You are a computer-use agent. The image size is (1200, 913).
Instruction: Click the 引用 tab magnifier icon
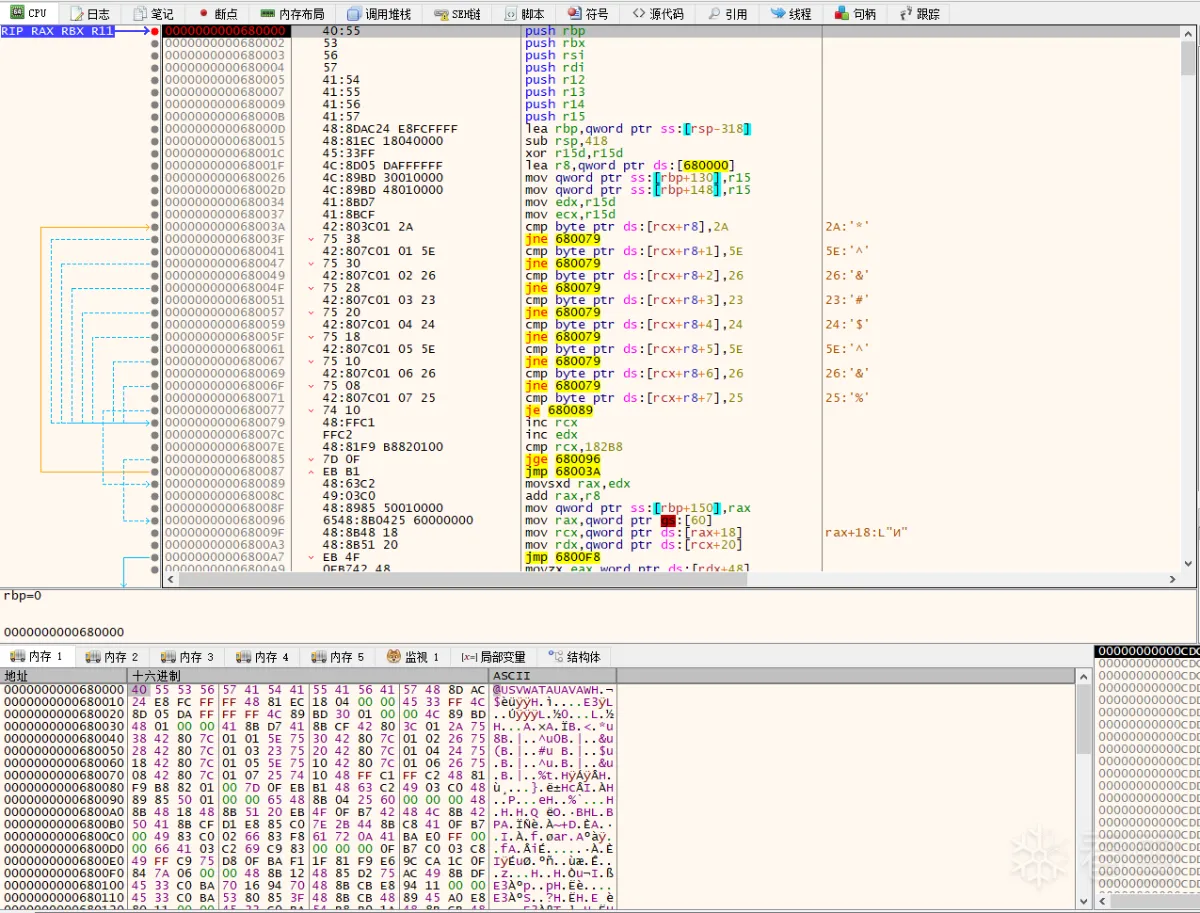point(714,14)
